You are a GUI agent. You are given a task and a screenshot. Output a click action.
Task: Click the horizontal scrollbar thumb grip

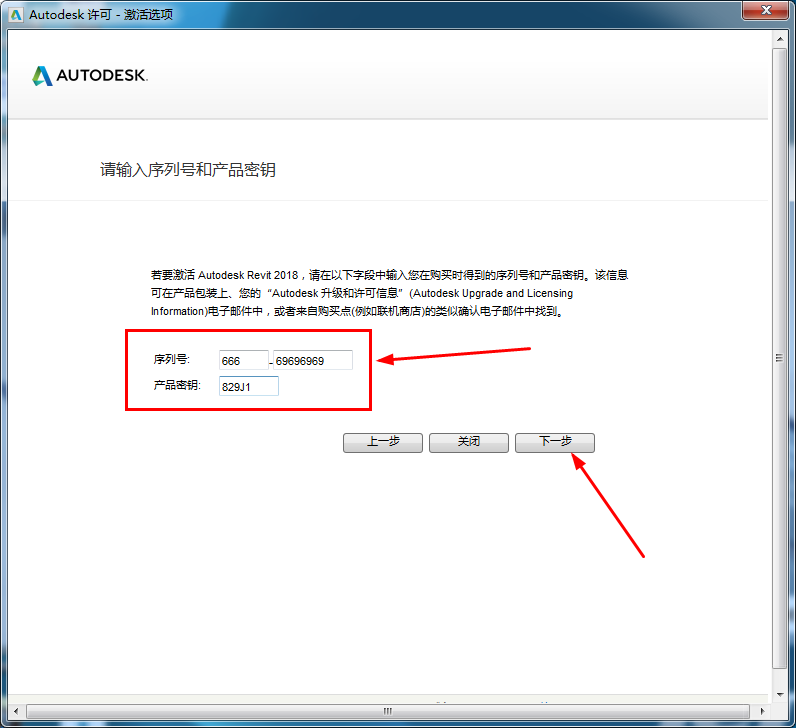388,711
